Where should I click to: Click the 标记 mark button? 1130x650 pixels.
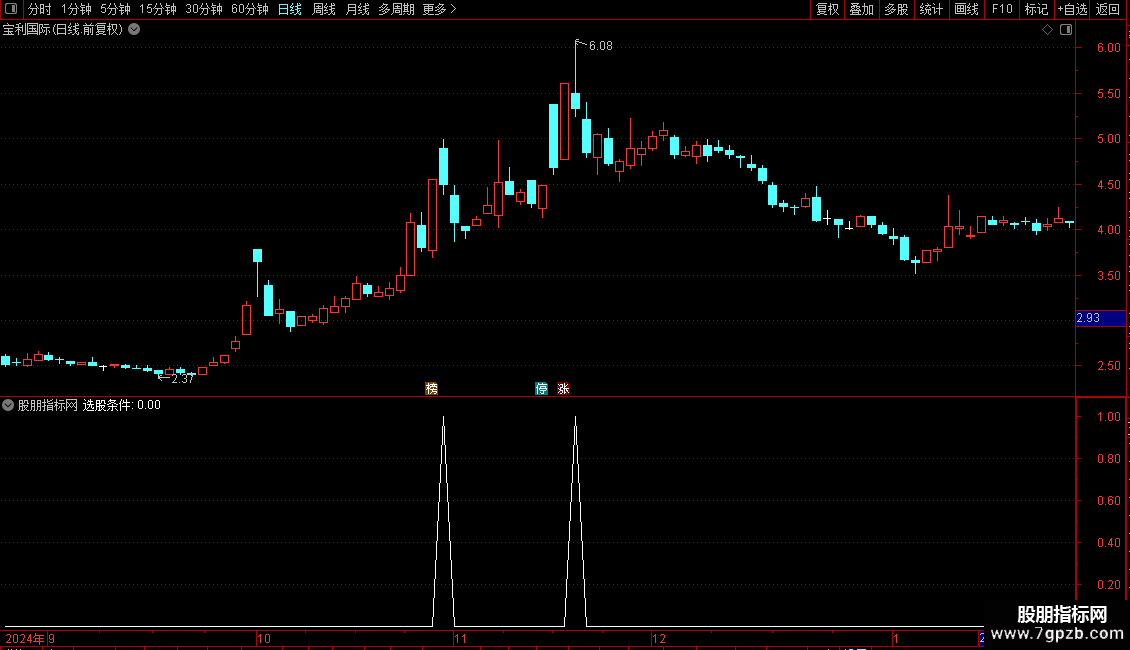[1036, 9]
